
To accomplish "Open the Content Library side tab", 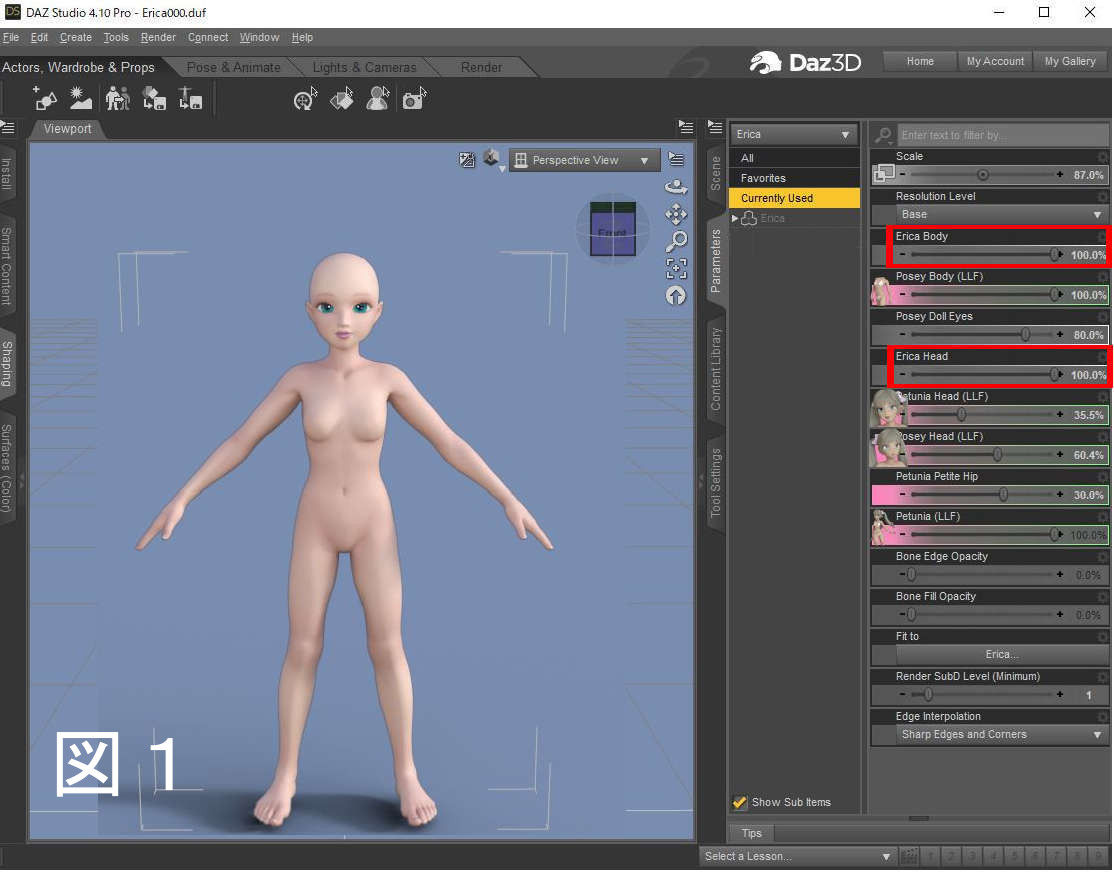I will (x=716, y=368).
